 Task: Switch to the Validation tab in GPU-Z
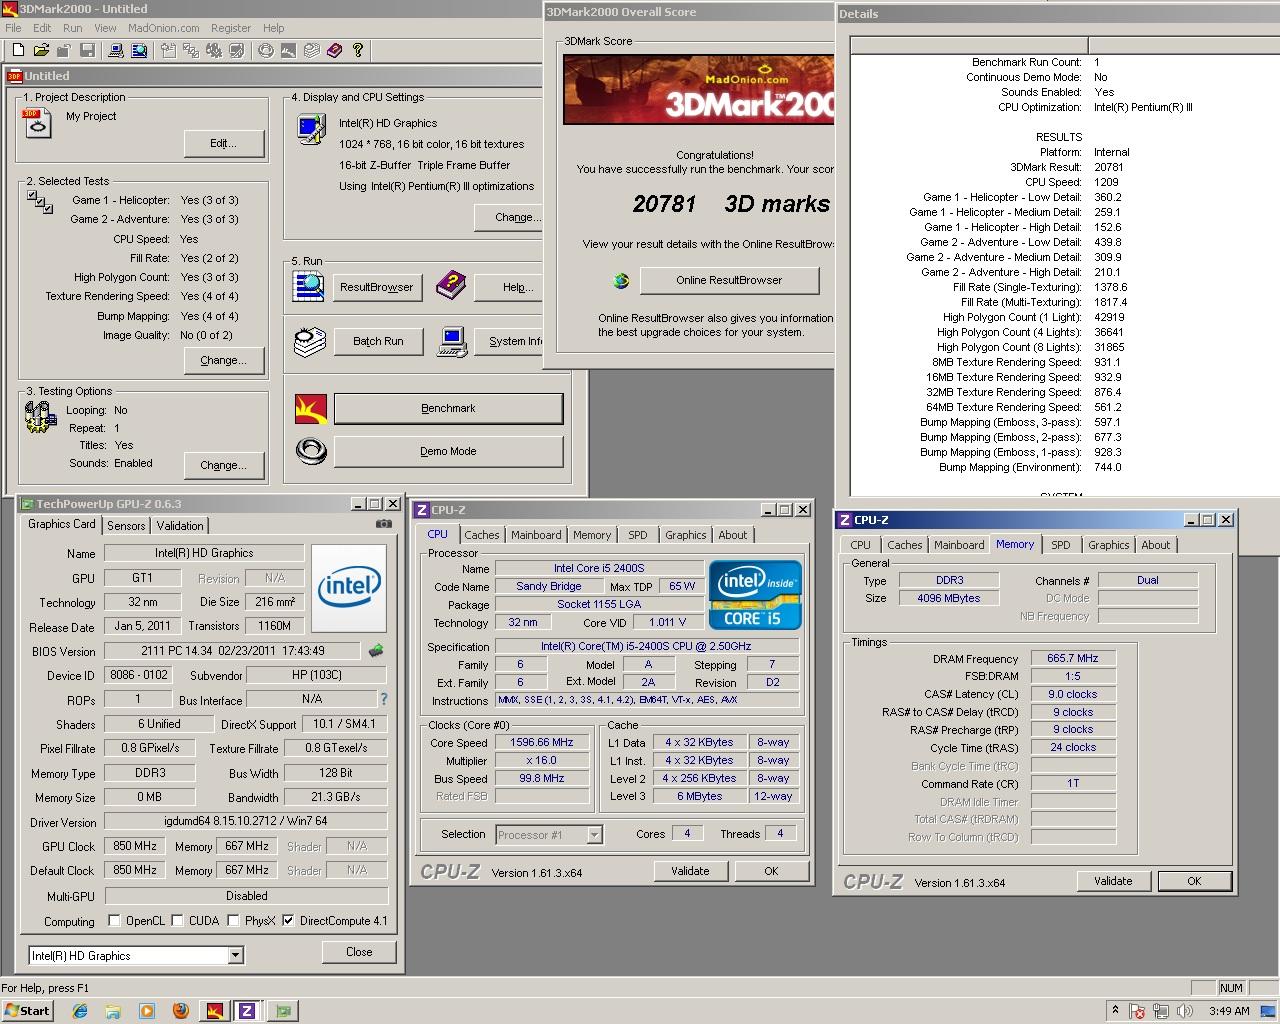pyautogui.click(x=180, y=525)
